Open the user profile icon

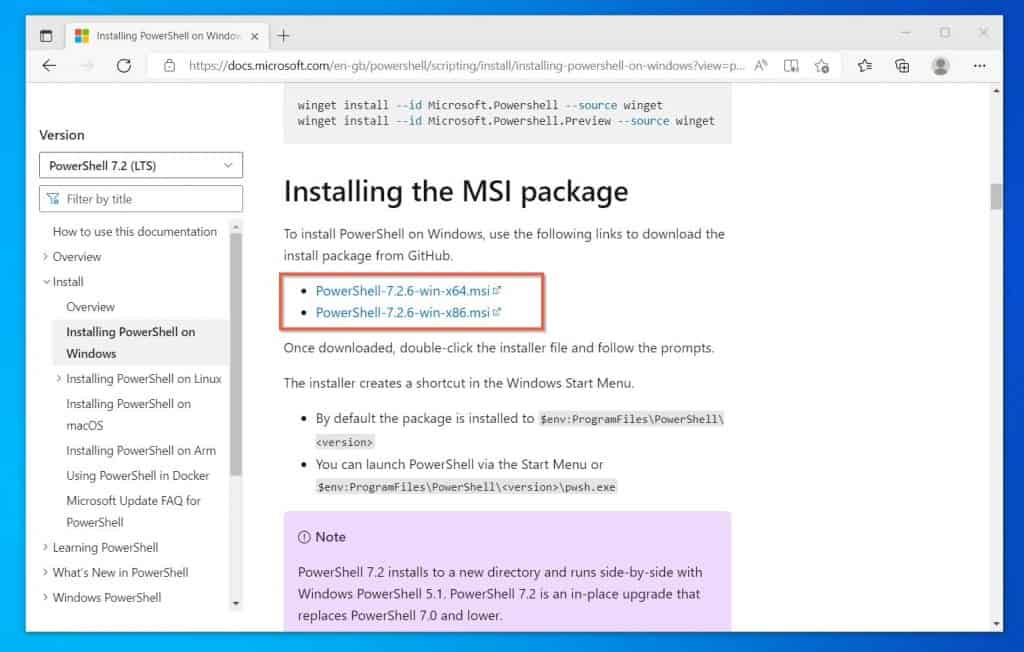tap(940, 65)
